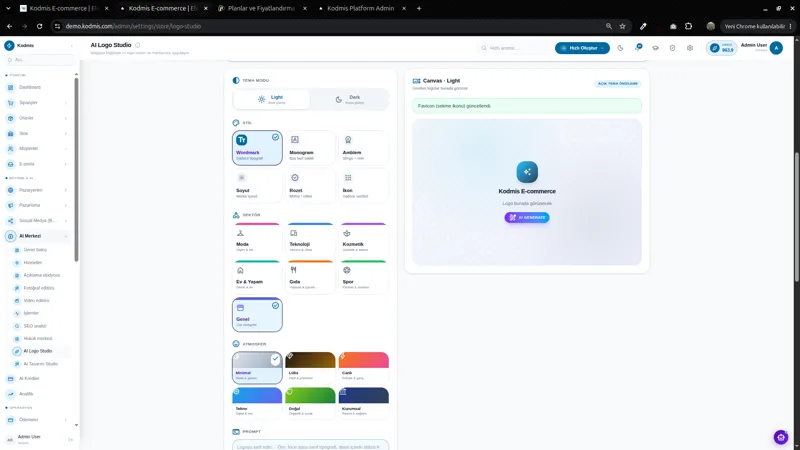Open Dashboard from the sidebar

(30, 87)
